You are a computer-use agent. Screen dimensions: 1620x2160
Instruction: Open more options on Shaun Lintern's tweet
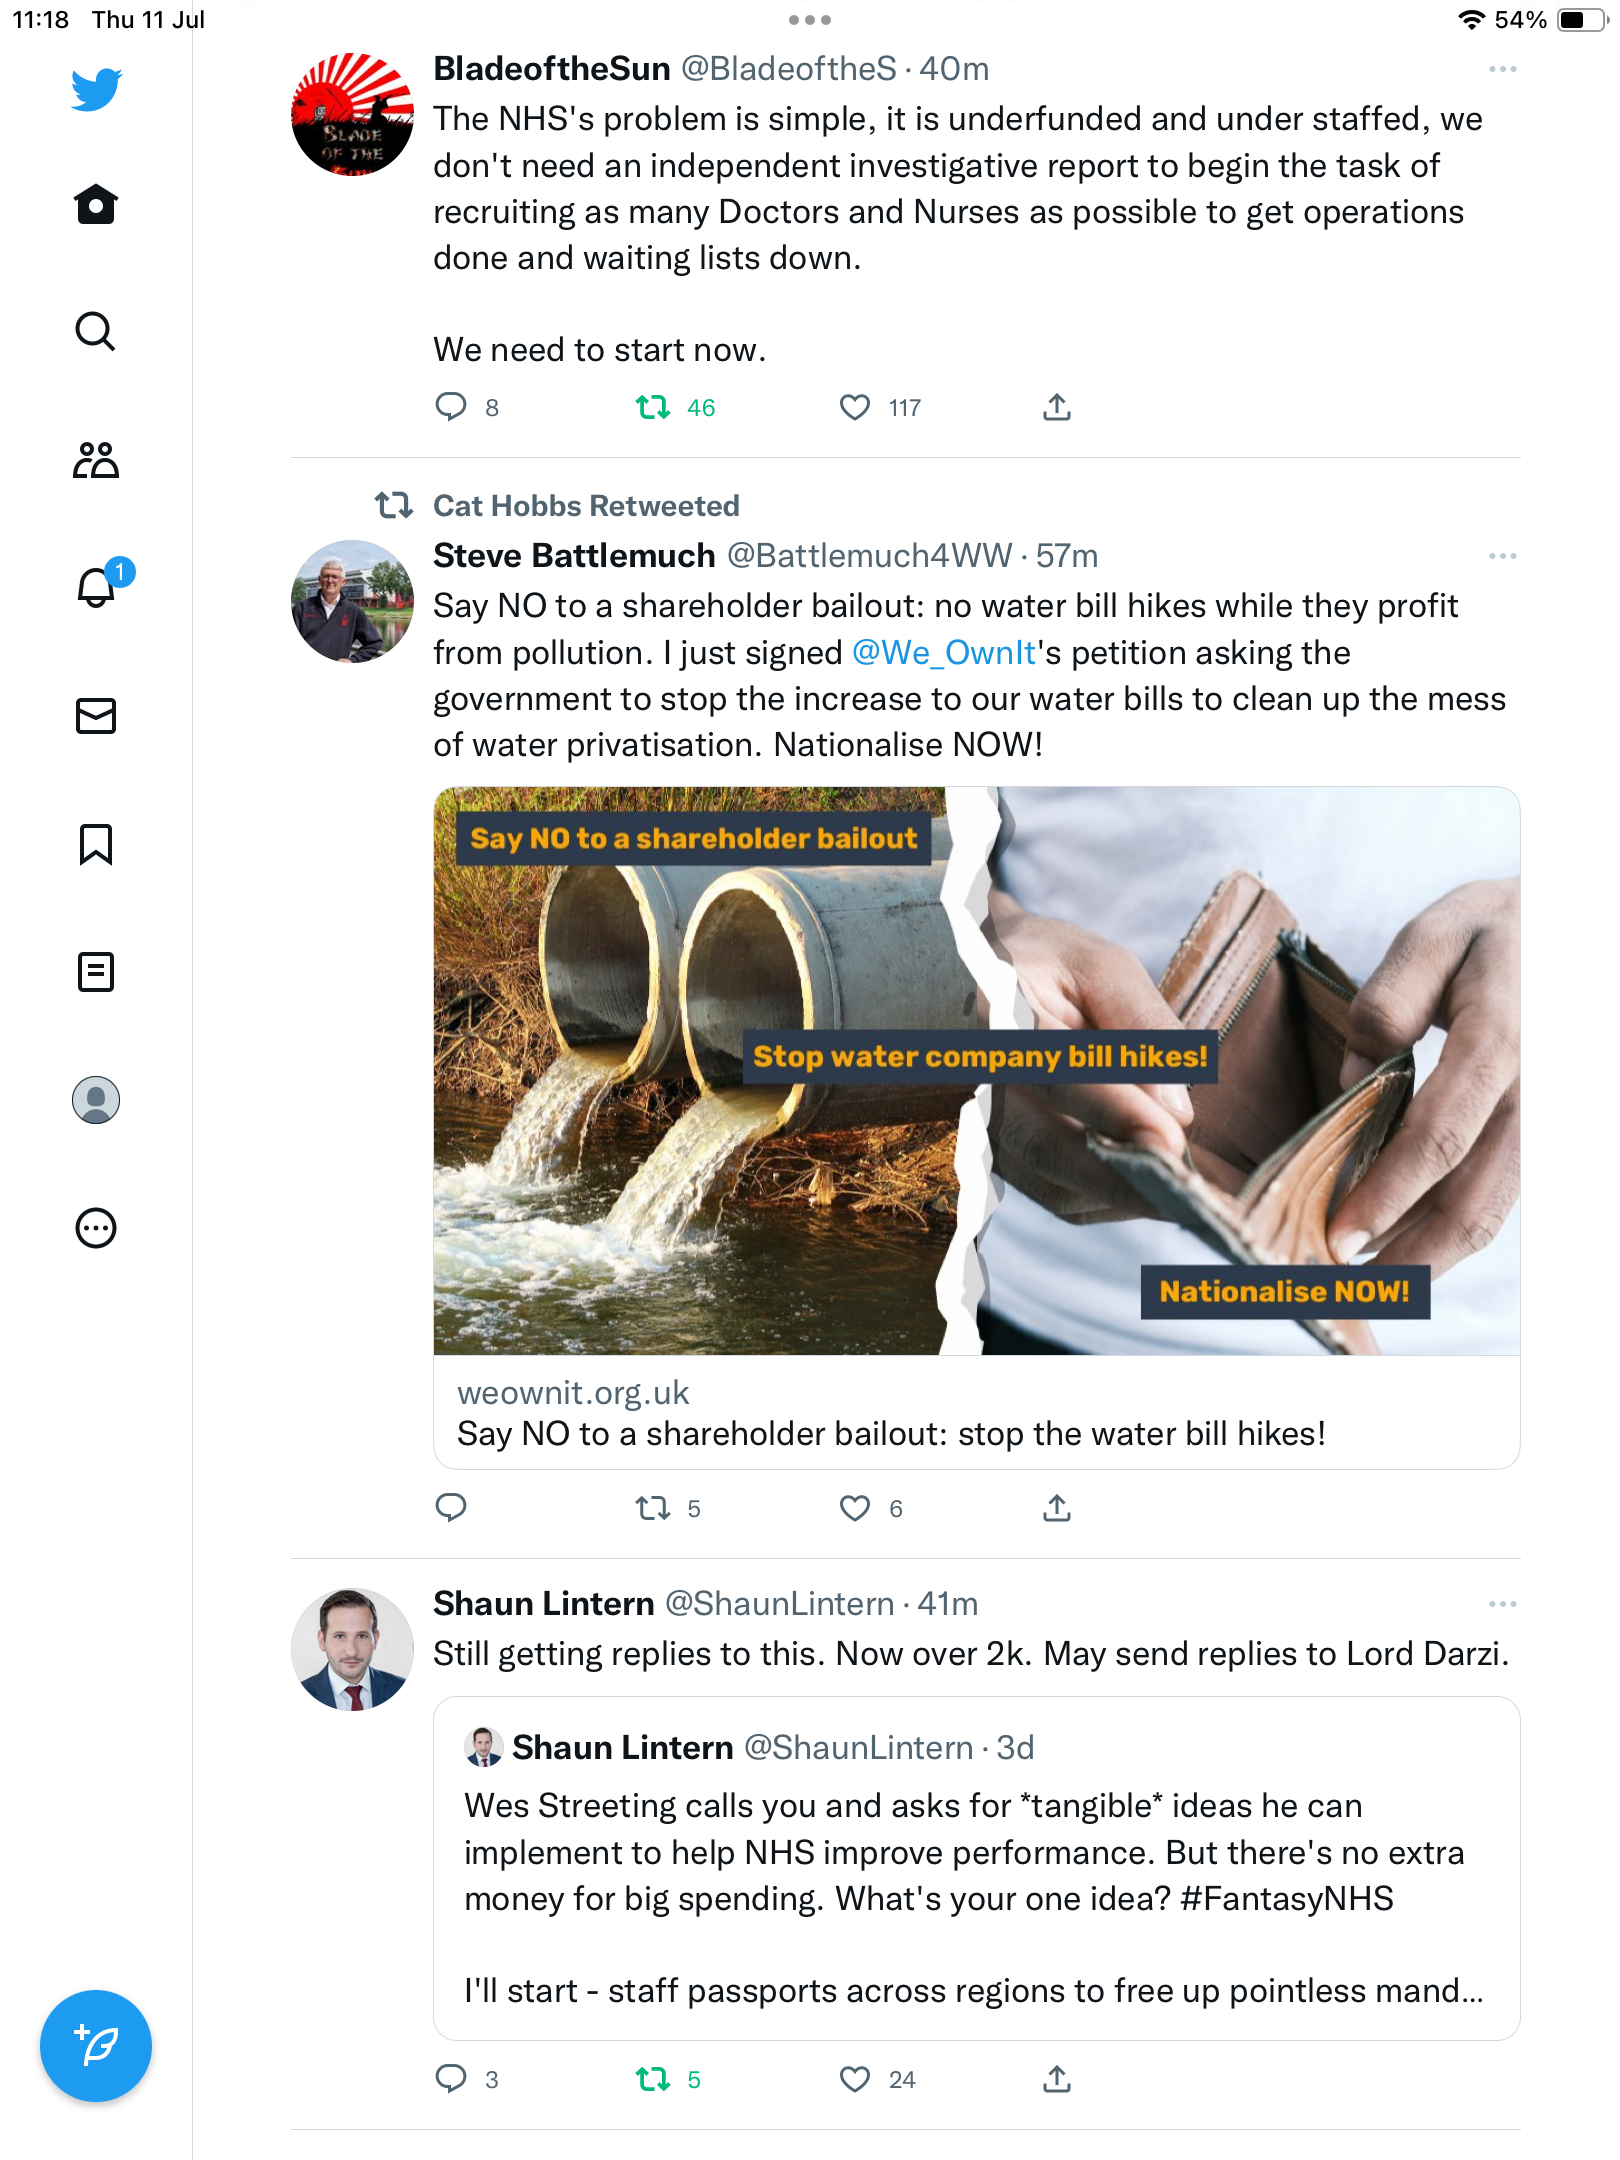tap(1502, 1604)
